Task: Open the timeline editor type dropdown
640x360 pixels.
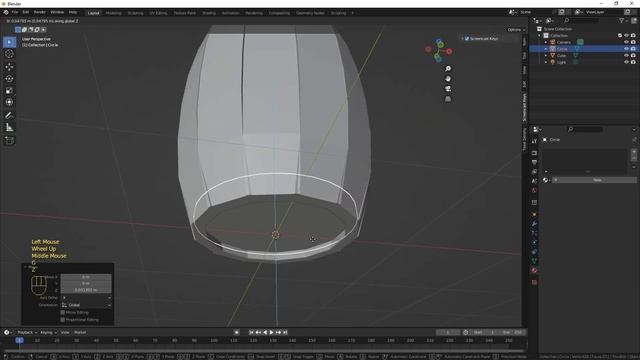Action: pos(8,332)
